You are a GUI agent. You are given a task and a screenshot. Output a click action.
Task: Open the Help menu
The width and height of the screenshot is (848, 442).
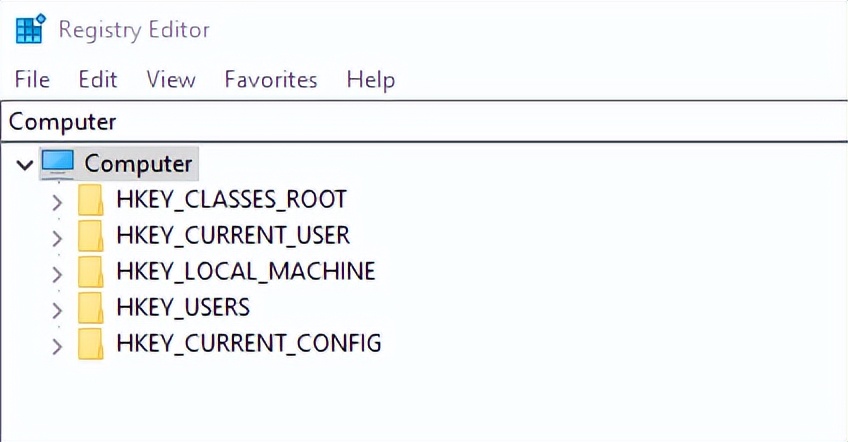[x=370, y=80]
